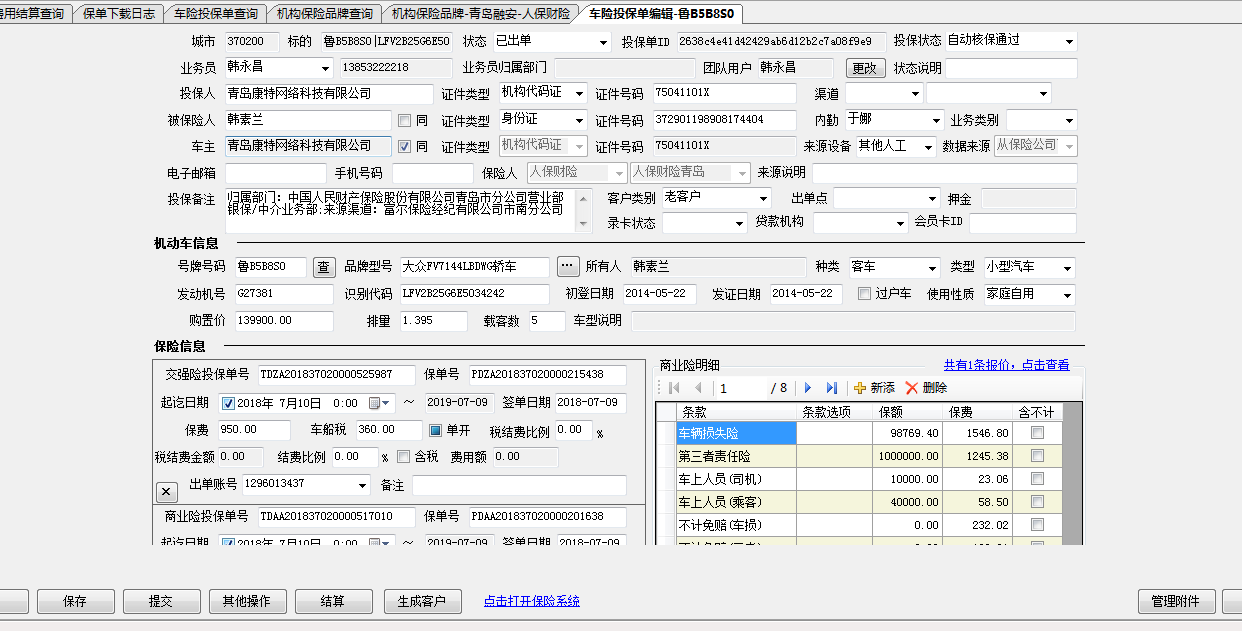Click the 新添 plus icon
Screen dimensions: 1242x631
(859, 388)
